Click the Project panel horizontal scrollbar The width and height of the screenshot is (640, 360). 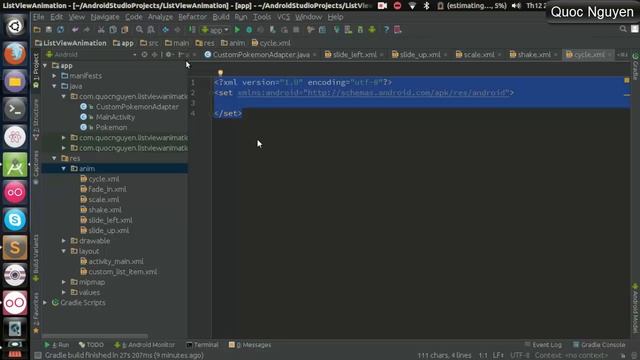click(x=96, y=336)
